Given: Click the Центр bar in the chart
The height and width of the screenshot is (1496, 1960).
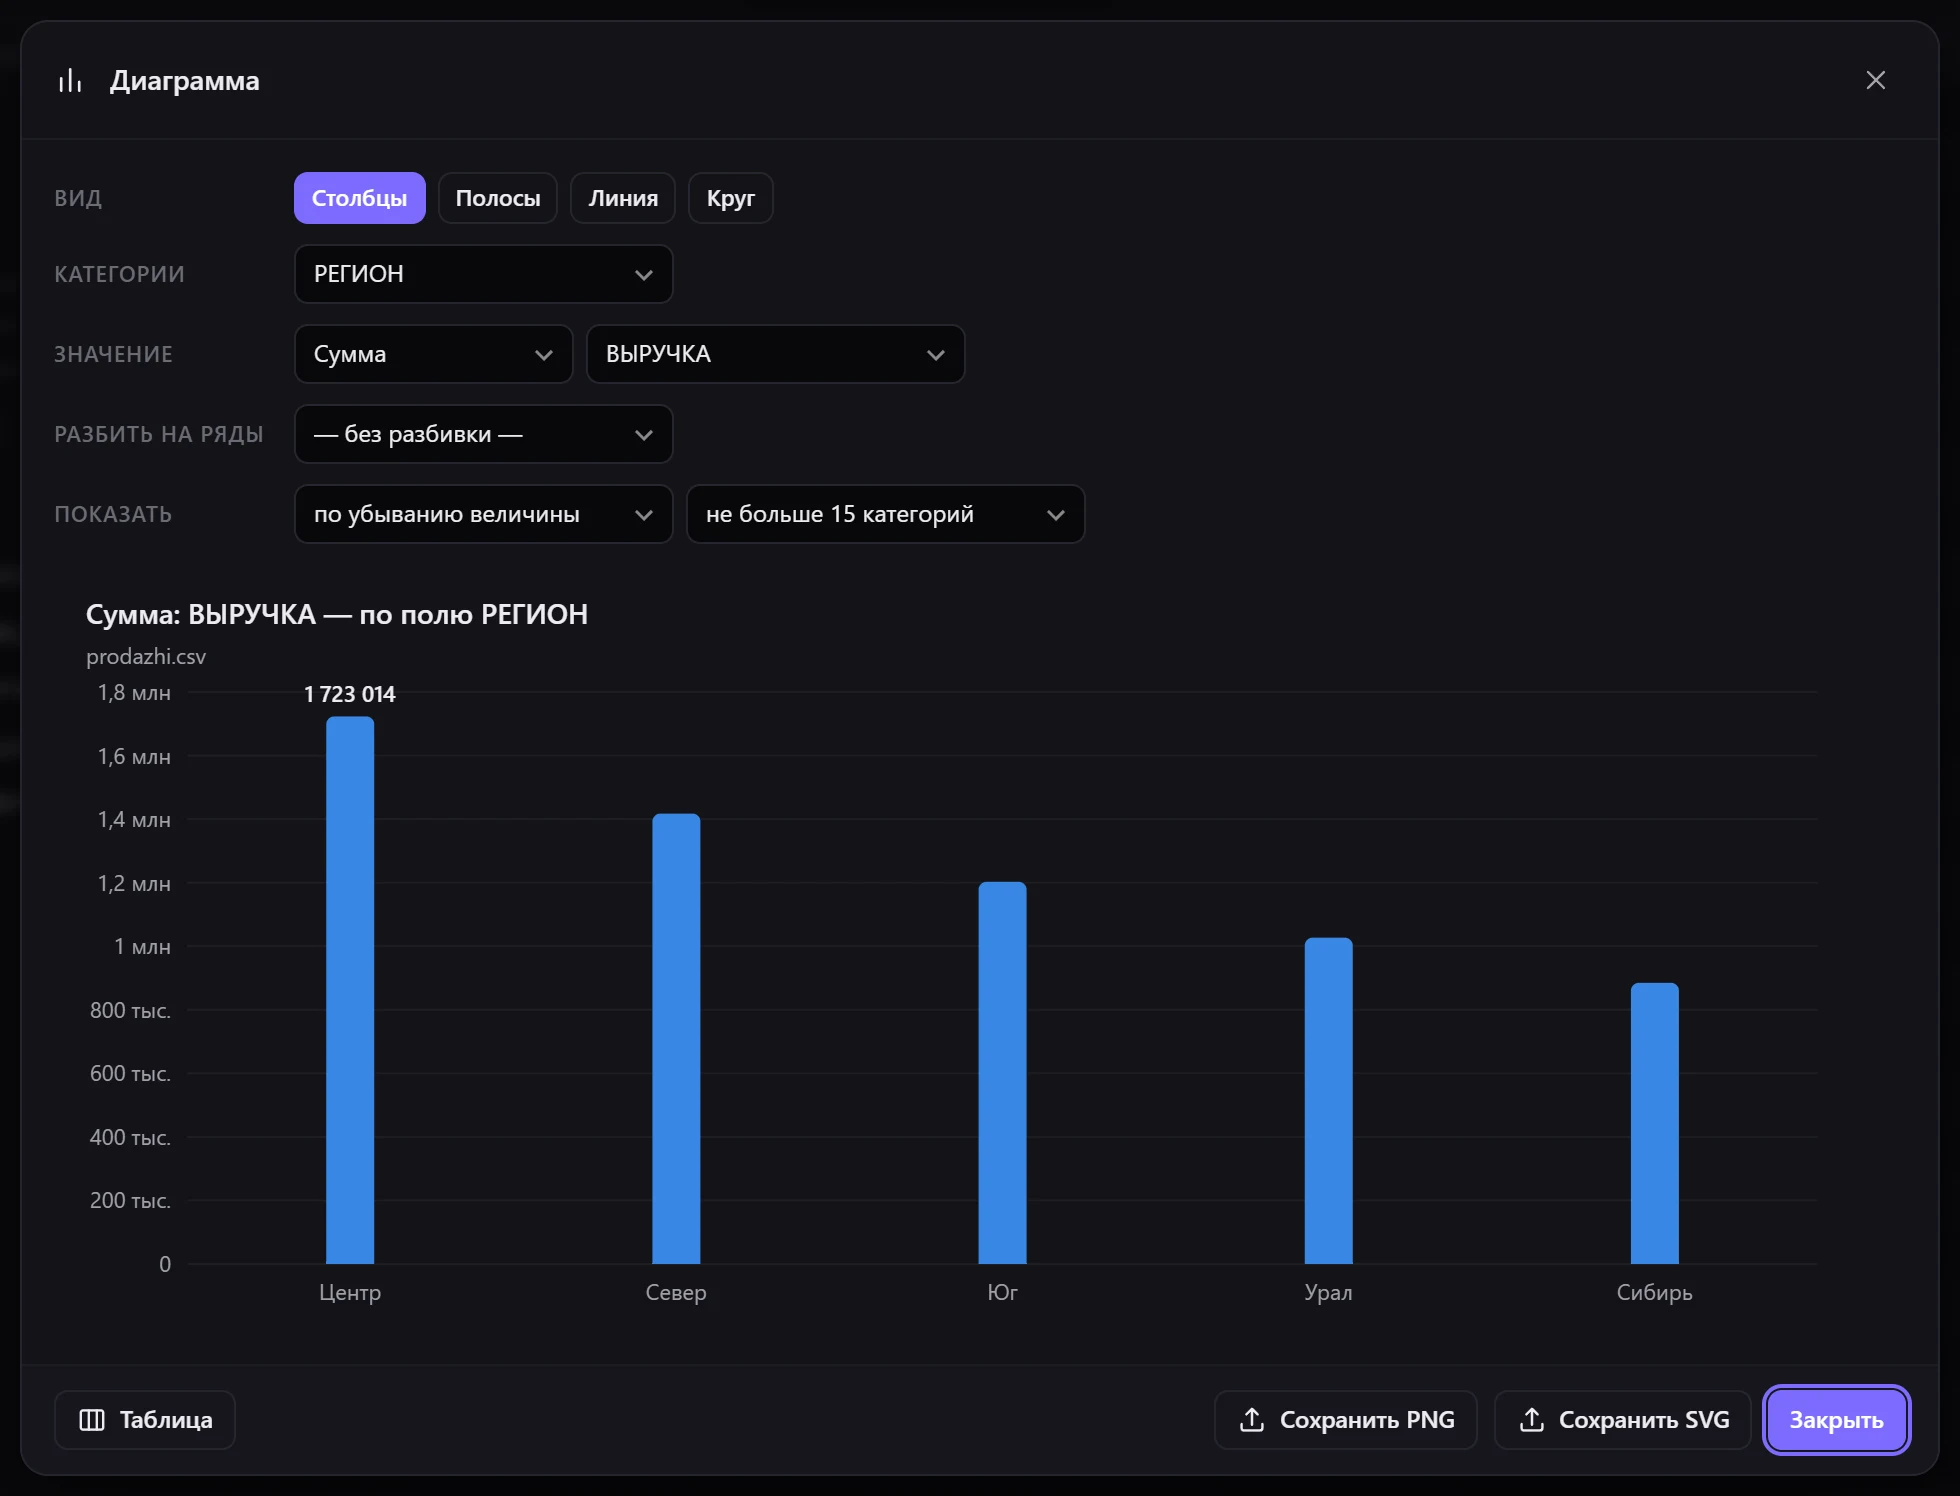Looking at the screenshot, I should click(x=350, y=990).
